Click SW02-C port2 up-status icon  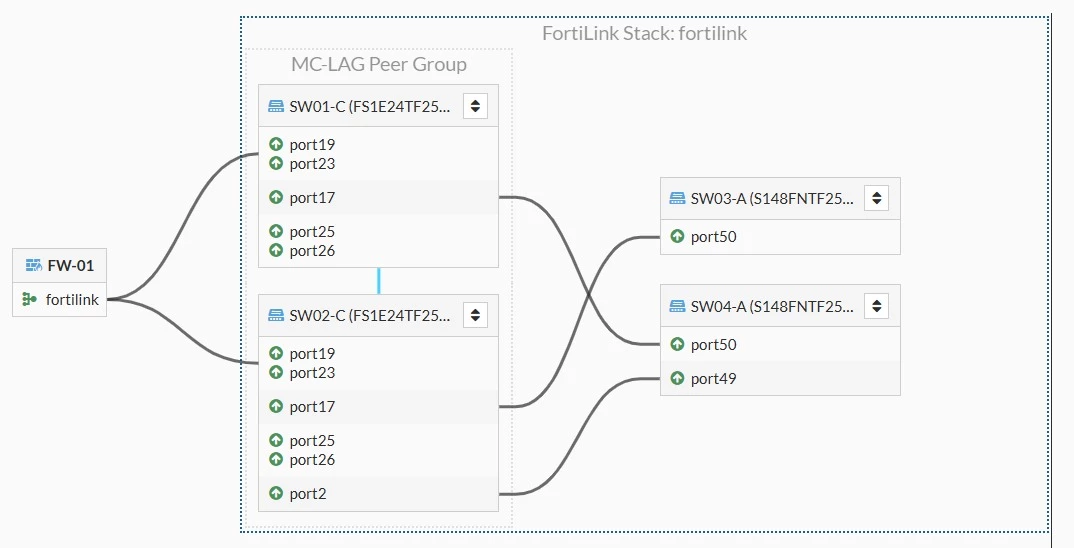[x=276, y=493]
